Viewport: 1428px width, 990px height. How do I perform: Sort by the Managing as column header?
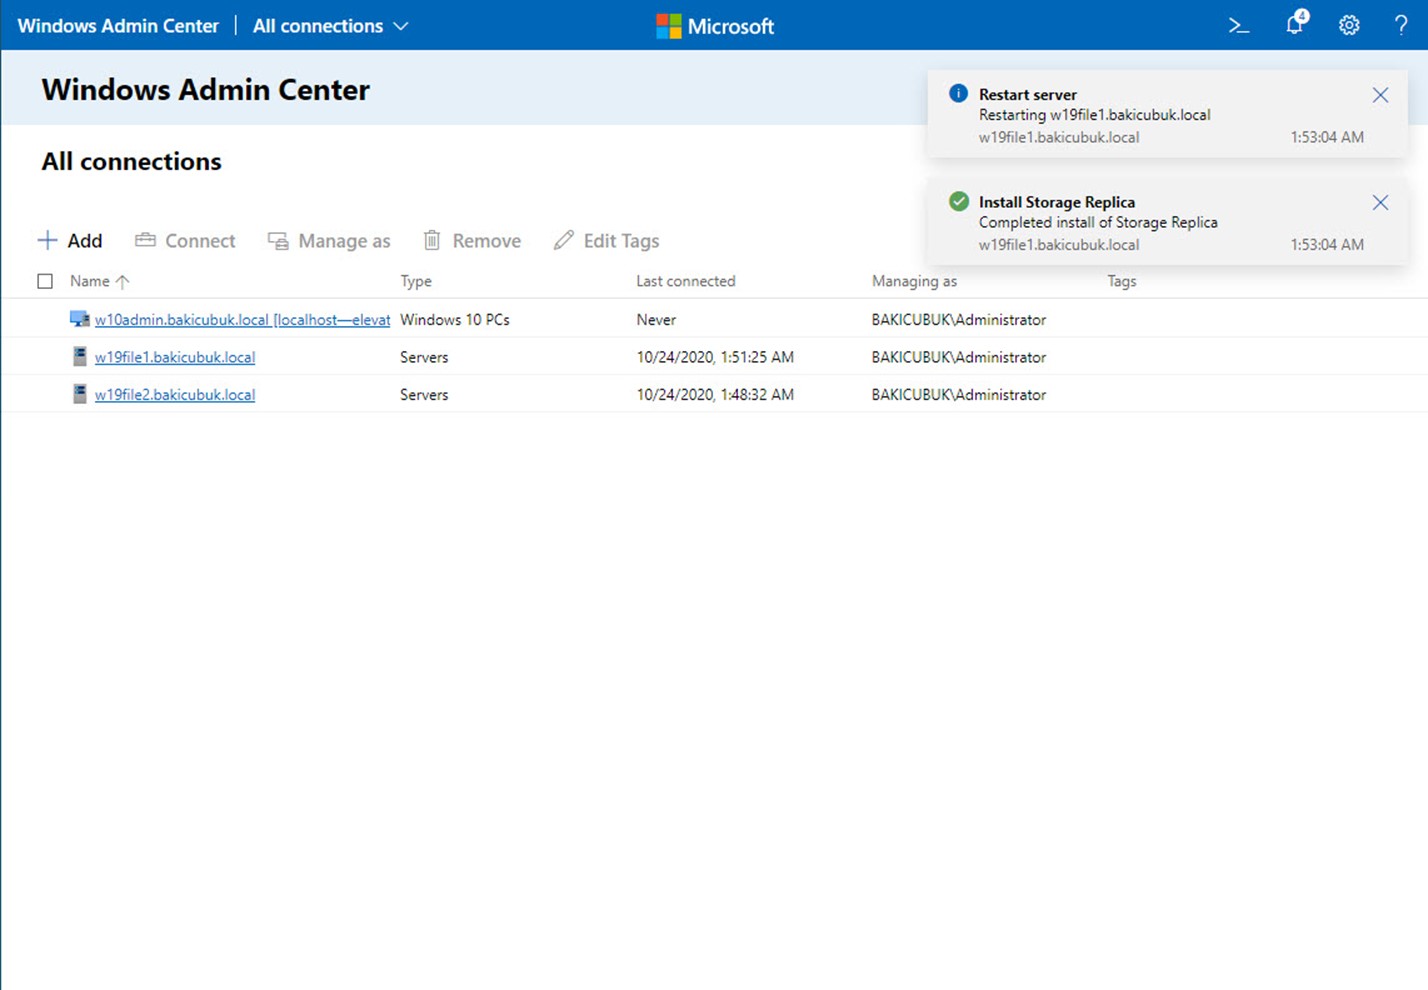914,281
